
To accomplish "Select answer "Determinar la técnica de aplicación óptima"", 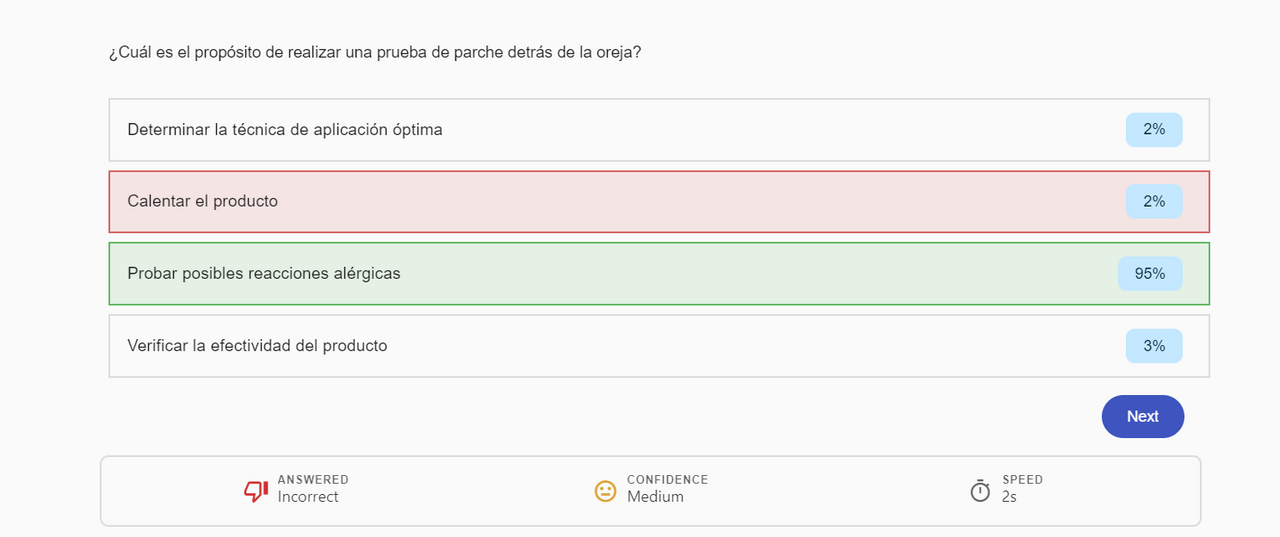I will coord(285,130).
